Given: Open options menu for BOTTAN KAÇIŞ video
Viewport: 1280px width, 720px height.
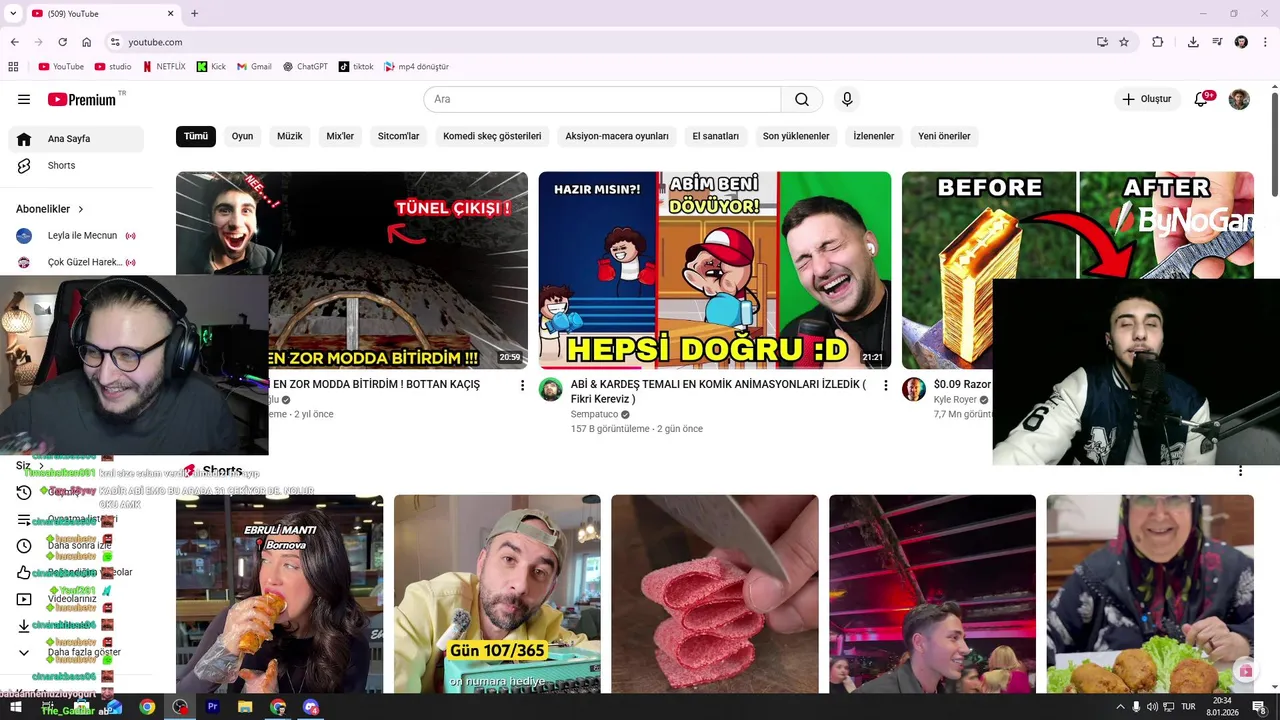Looking at the screenshot, I should 522,385.
